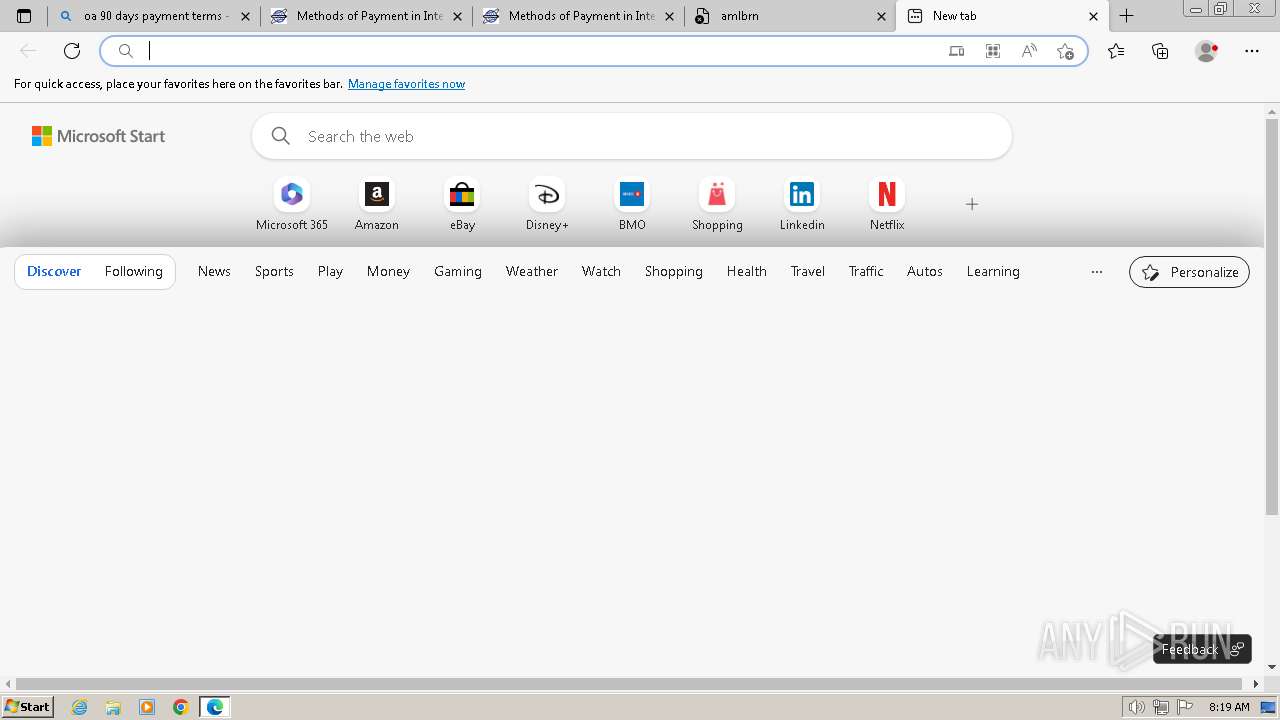
Task: Open the Amazon quick link
Action: point(377,205)
